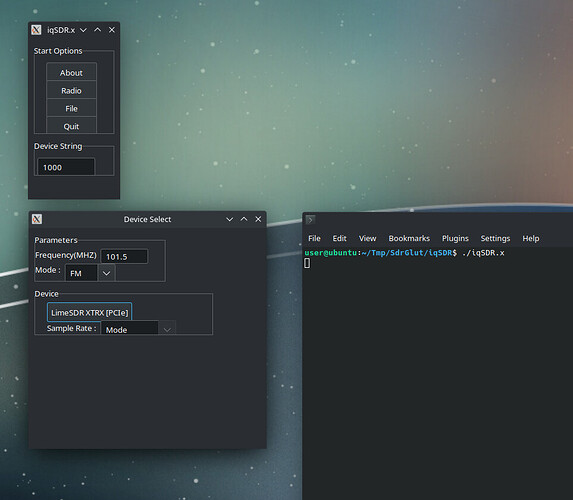
Task: Minimize the Device Select window
Action: (x=229, y=219)
